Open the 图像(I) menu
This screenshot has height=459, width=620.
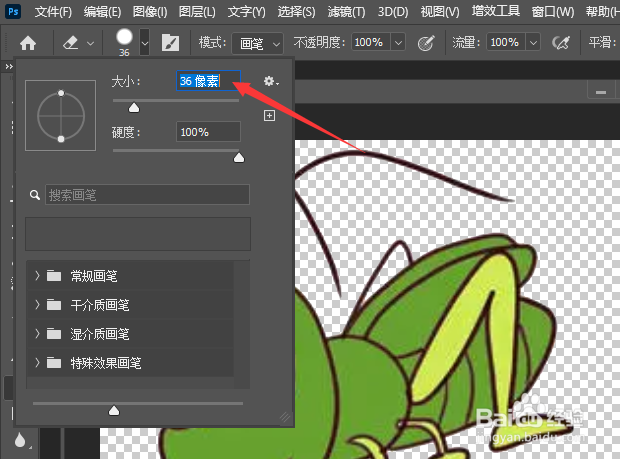[x=150, y=12]
